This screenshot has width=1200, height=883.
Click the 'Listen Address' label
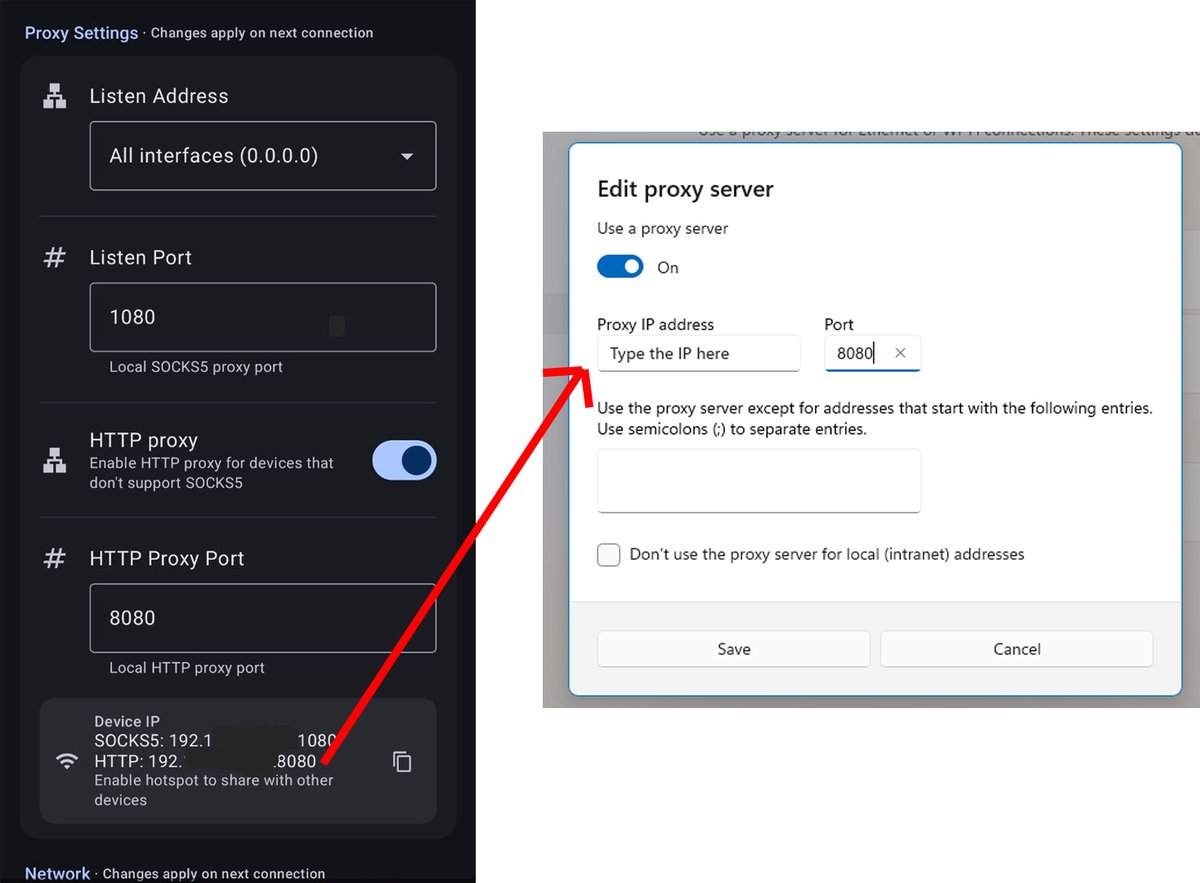[159, 96]
